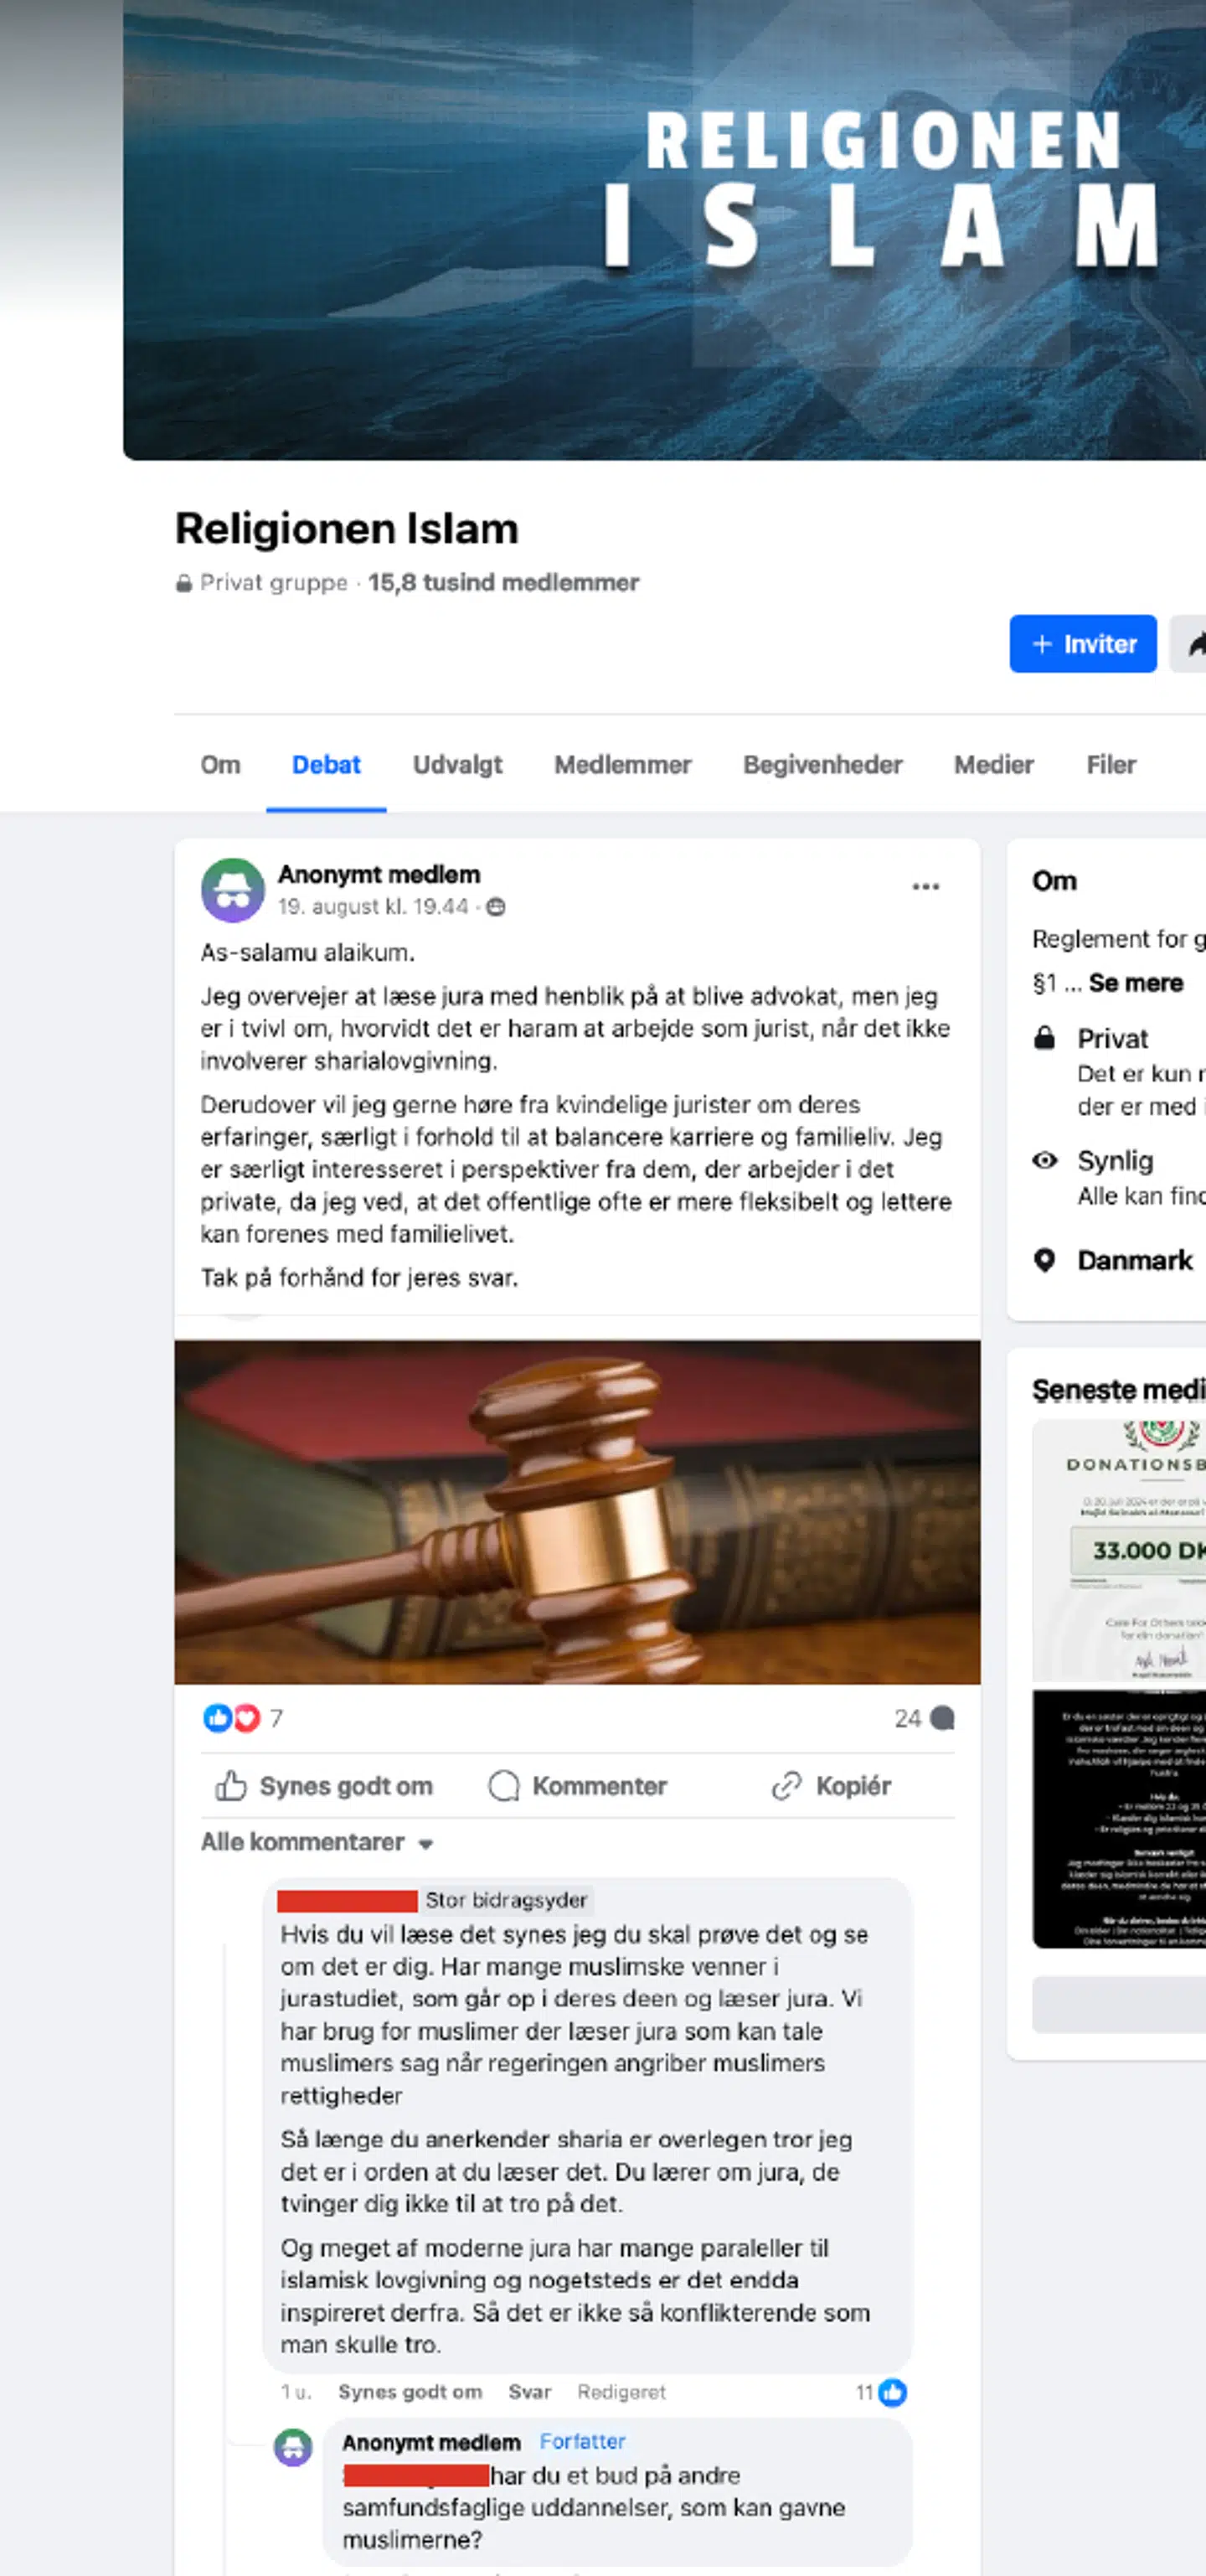Toggle Synes godt om on first comment
The width and height of the screenshot is (1206, 2576).
[x=409, y=2392]
